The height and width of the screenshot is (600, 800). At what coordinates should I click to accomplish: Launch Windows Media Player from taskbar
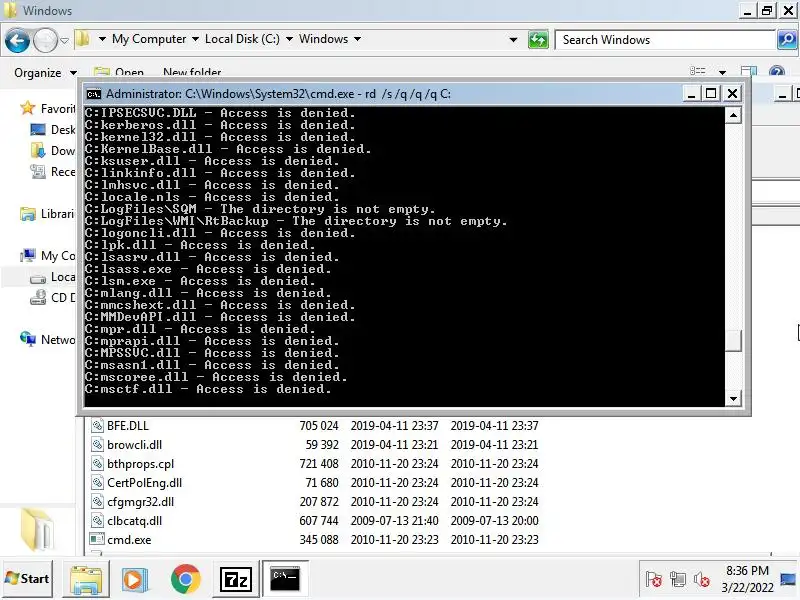coord(135,580)
